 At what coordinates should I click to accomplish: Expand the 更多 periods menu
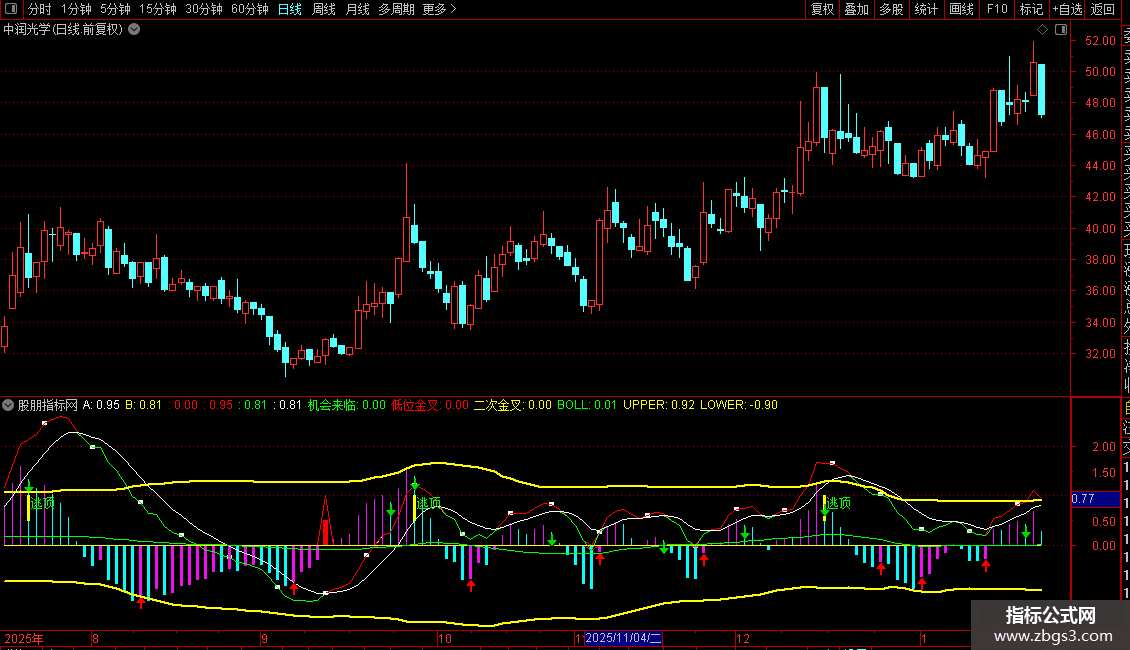click(440, 9)
